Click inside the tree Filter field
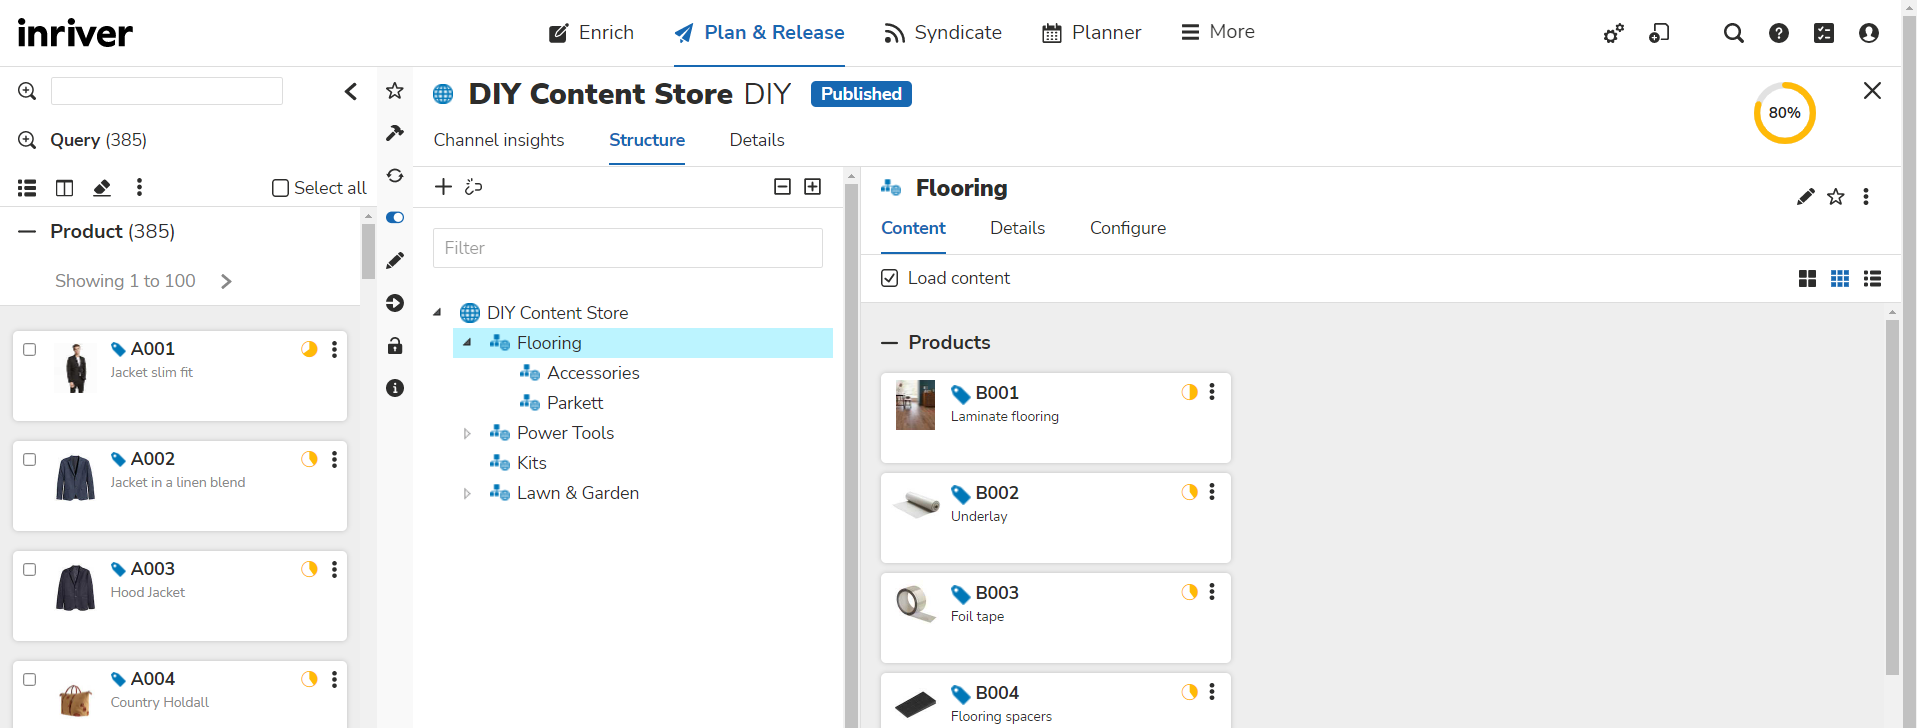Image resolution: width=1917 pixels, height=728 pixels. [628, 248]
